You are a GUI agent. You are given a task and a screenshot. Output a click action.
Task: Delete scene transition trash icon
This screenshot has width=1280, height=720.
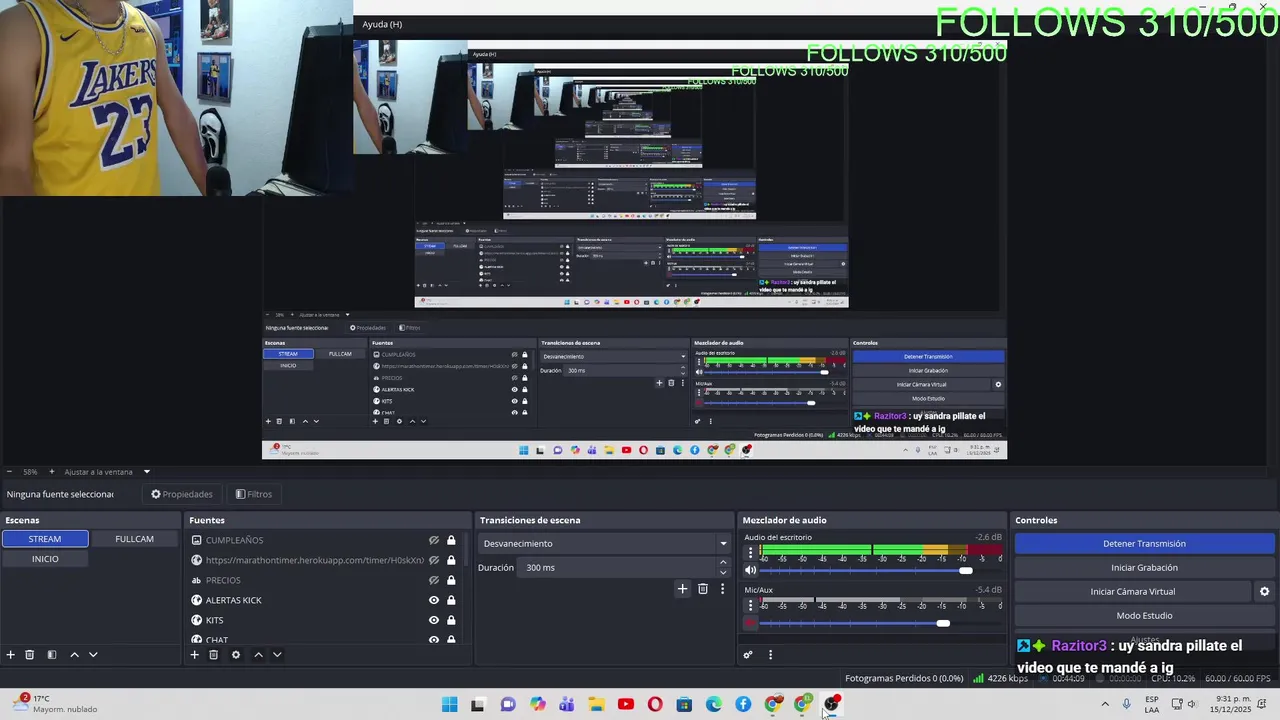[x=703, y=589]
